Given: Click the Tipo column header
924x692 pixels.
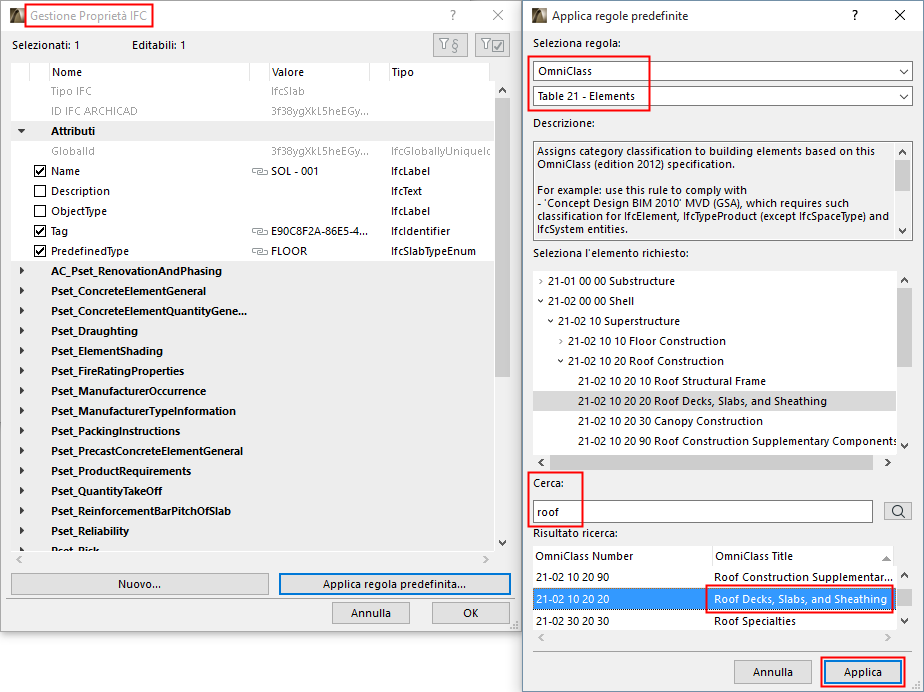Looking at the screenshot, I should tap(438, 72).
